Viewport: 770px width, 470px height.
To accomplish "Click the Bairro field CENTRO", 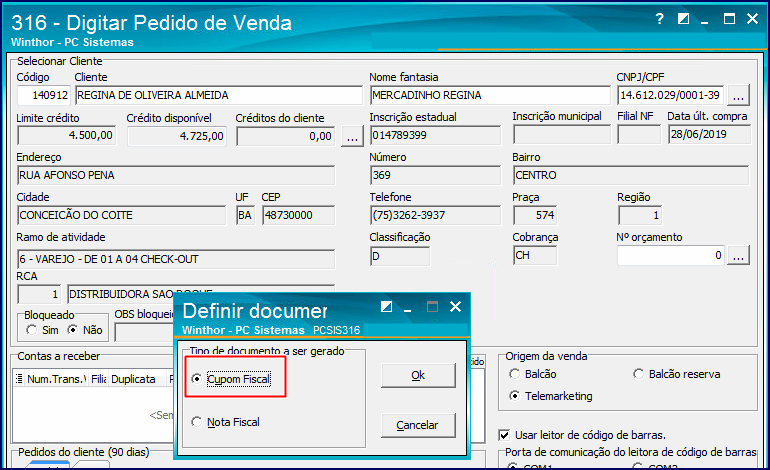I will (x=631, y=175).
